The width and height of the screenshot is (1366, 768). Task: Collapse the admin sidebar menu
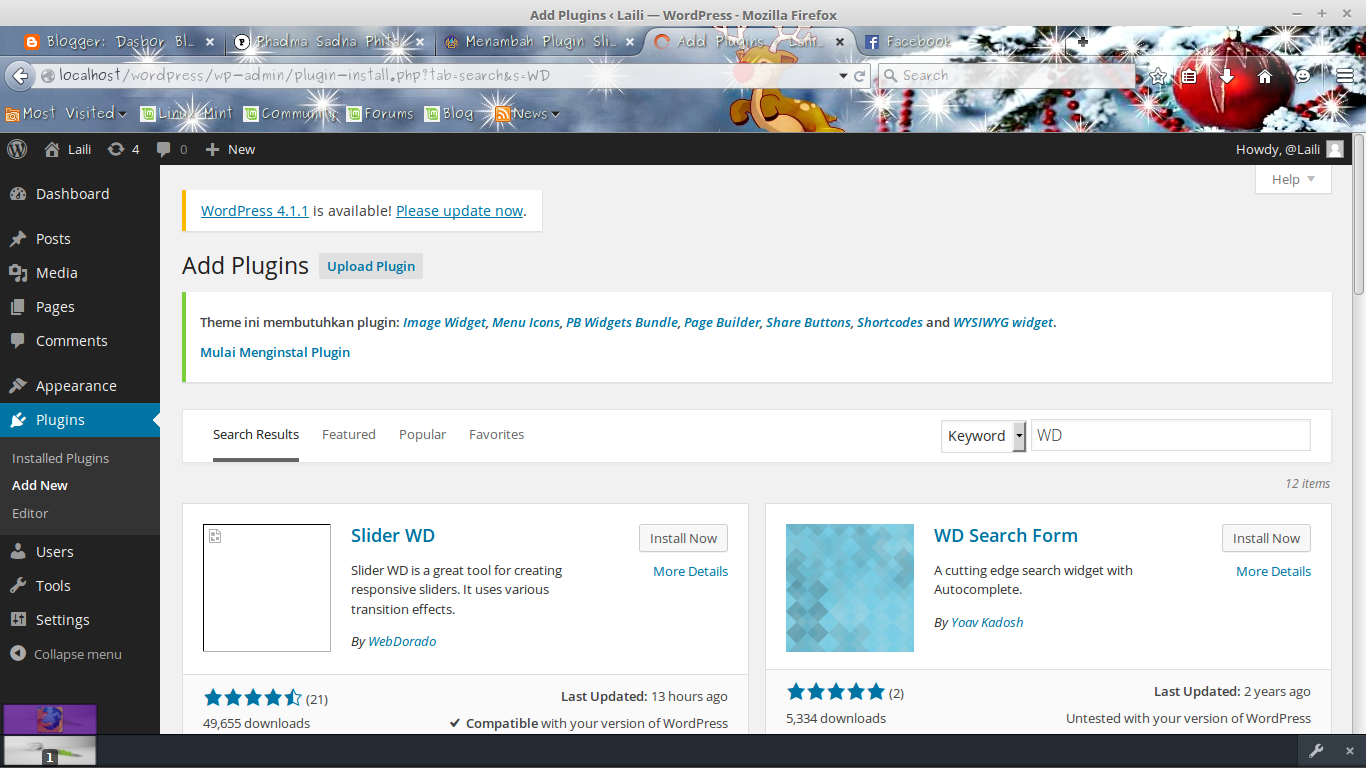[66, 654]
